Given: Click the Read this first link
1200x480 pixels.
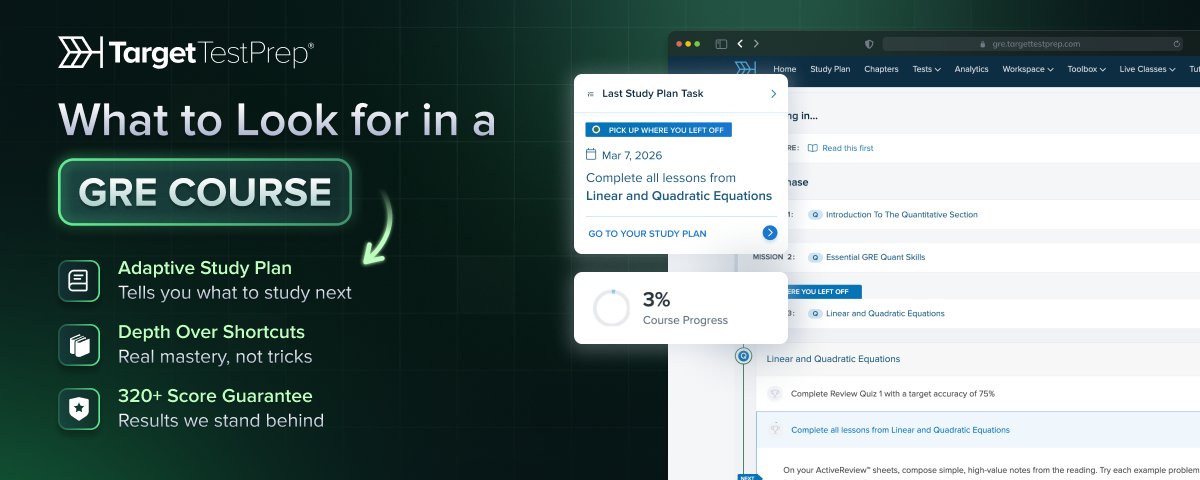Looking at the screenshot, I should [847, 148].
